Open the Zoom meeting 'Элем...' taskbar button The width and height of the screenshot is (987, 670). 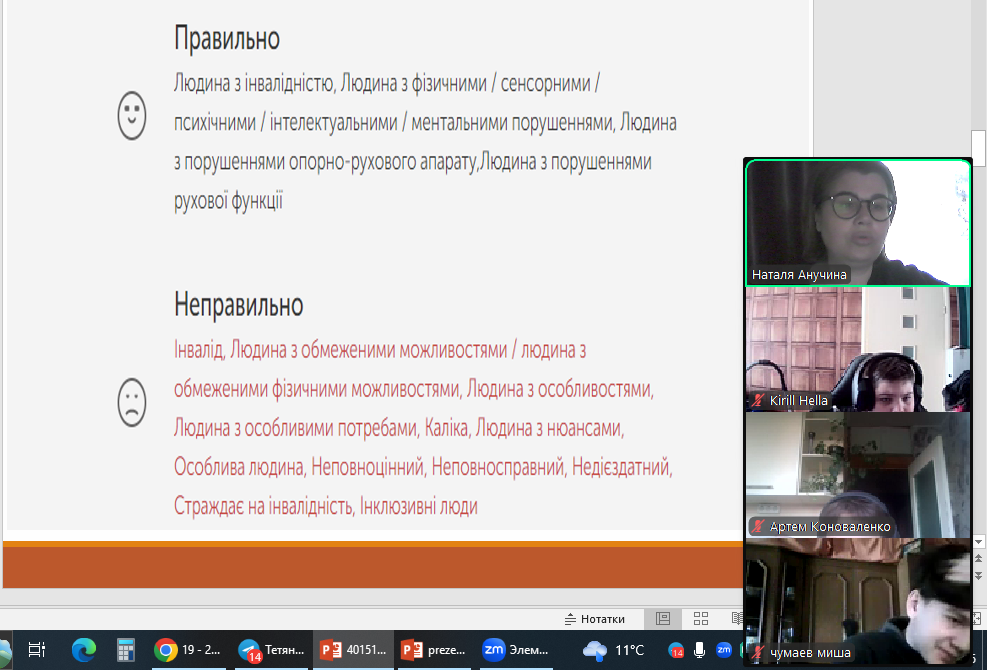516,650
